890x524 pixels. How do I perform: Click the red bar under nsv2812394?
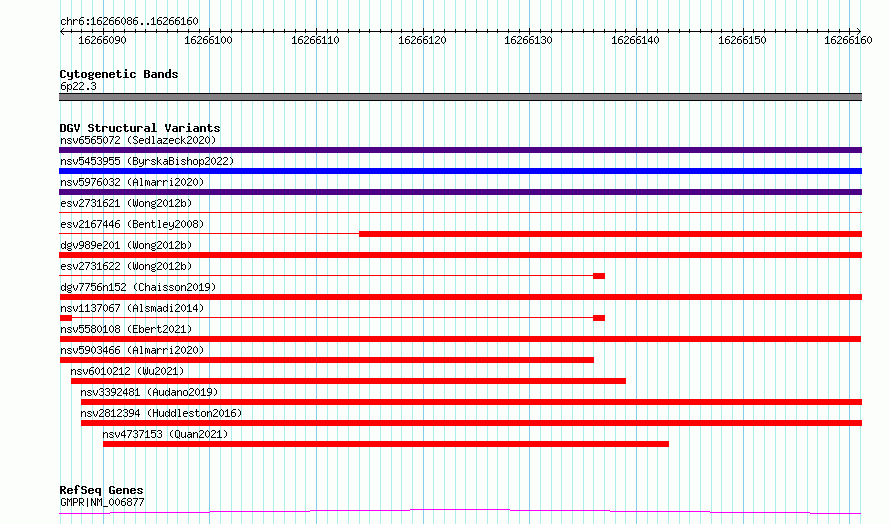coord(471,423)
